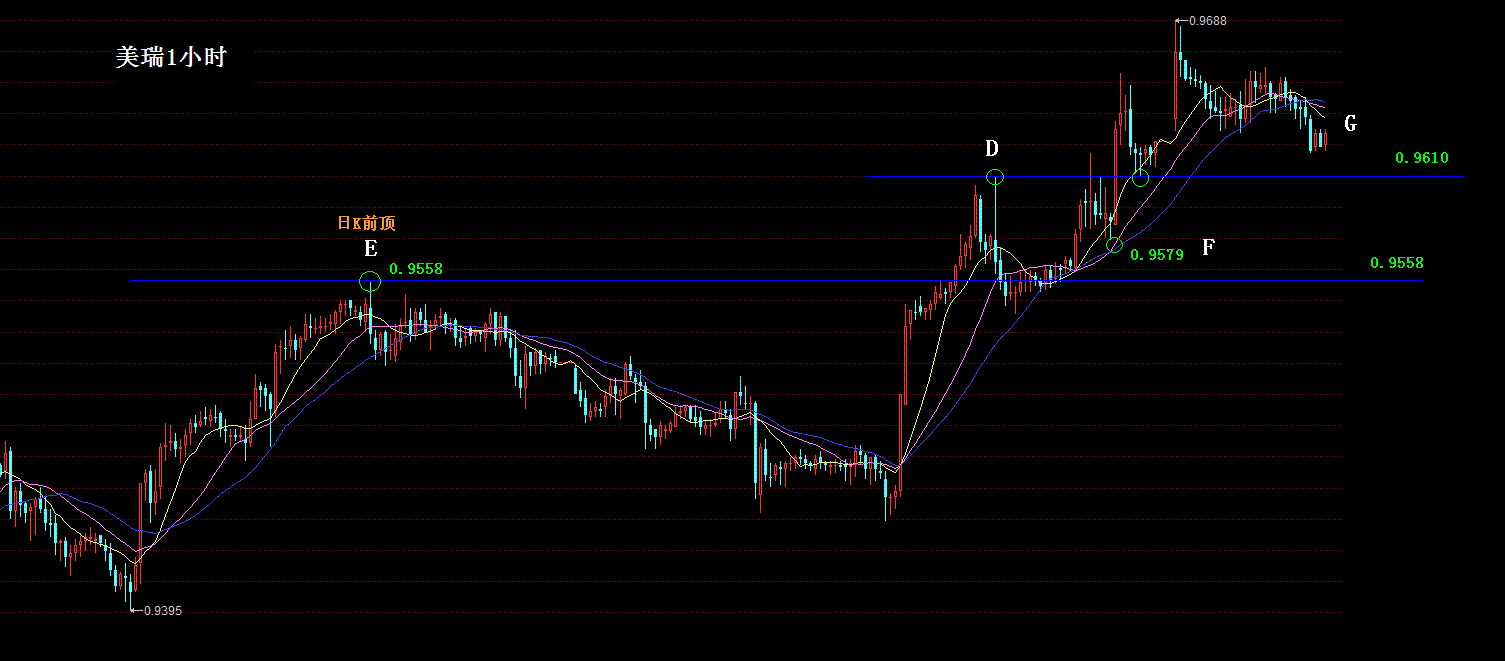Select the 0.9558 label below the 0.9610 label

tap(1397, 263)
